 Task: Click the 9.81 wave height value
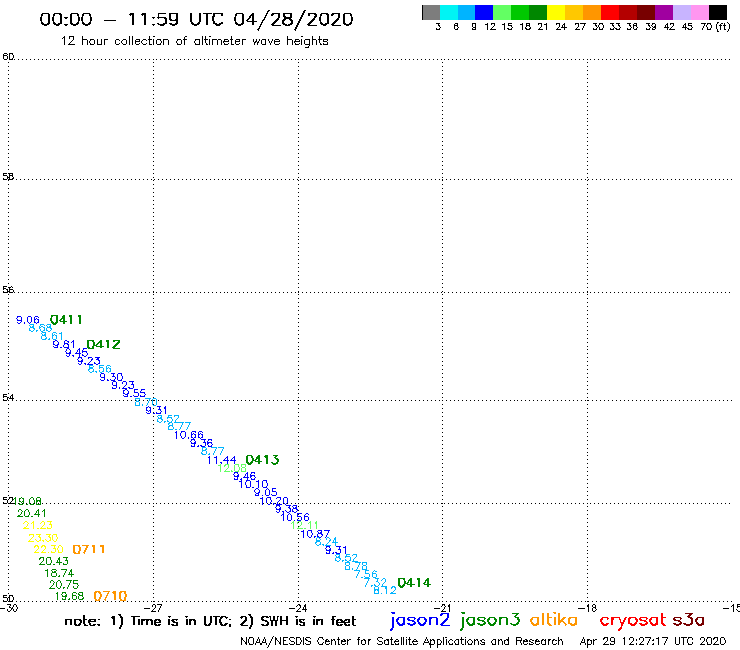(x=64, y=344)
